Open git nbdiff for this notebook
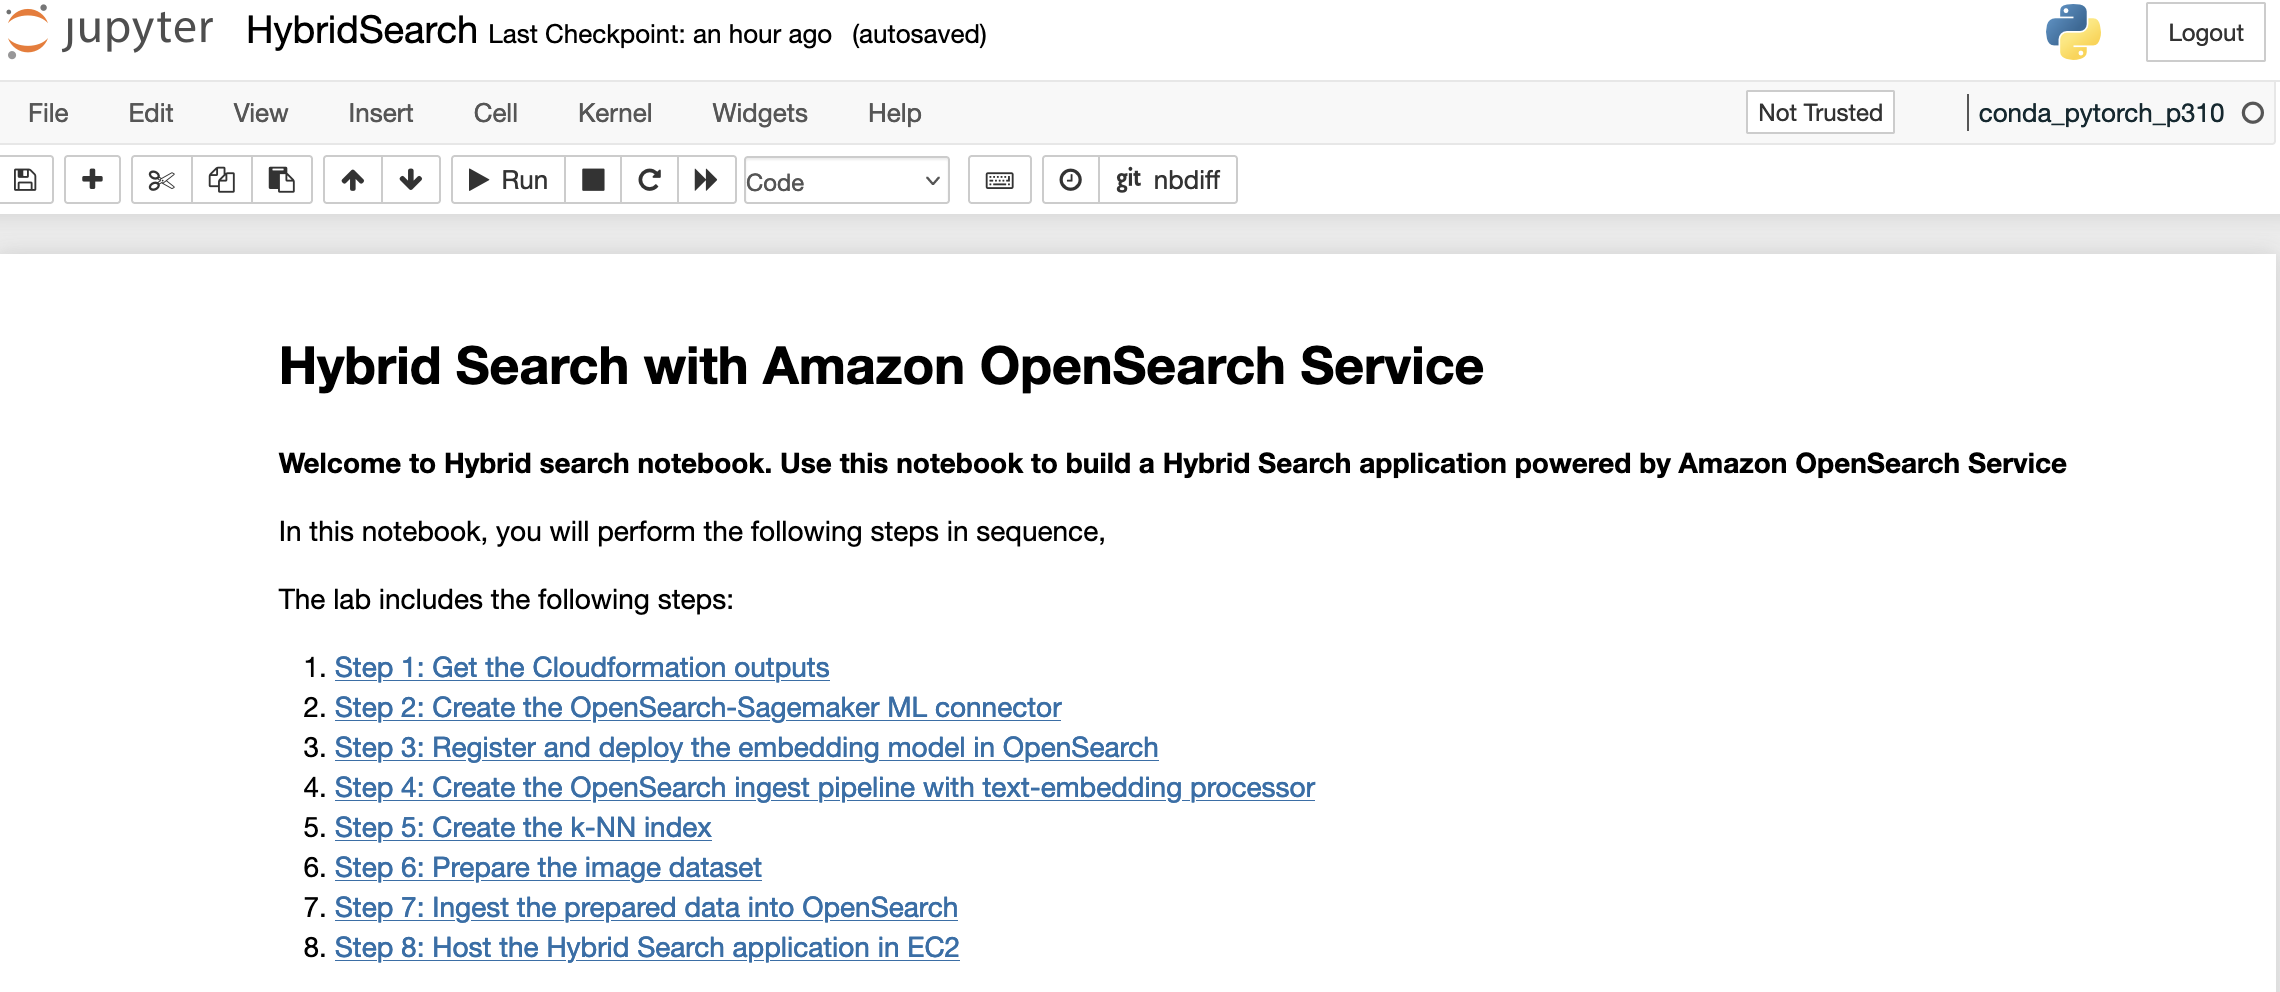This screenshot has height=992, width=2280. [1167, 180]
